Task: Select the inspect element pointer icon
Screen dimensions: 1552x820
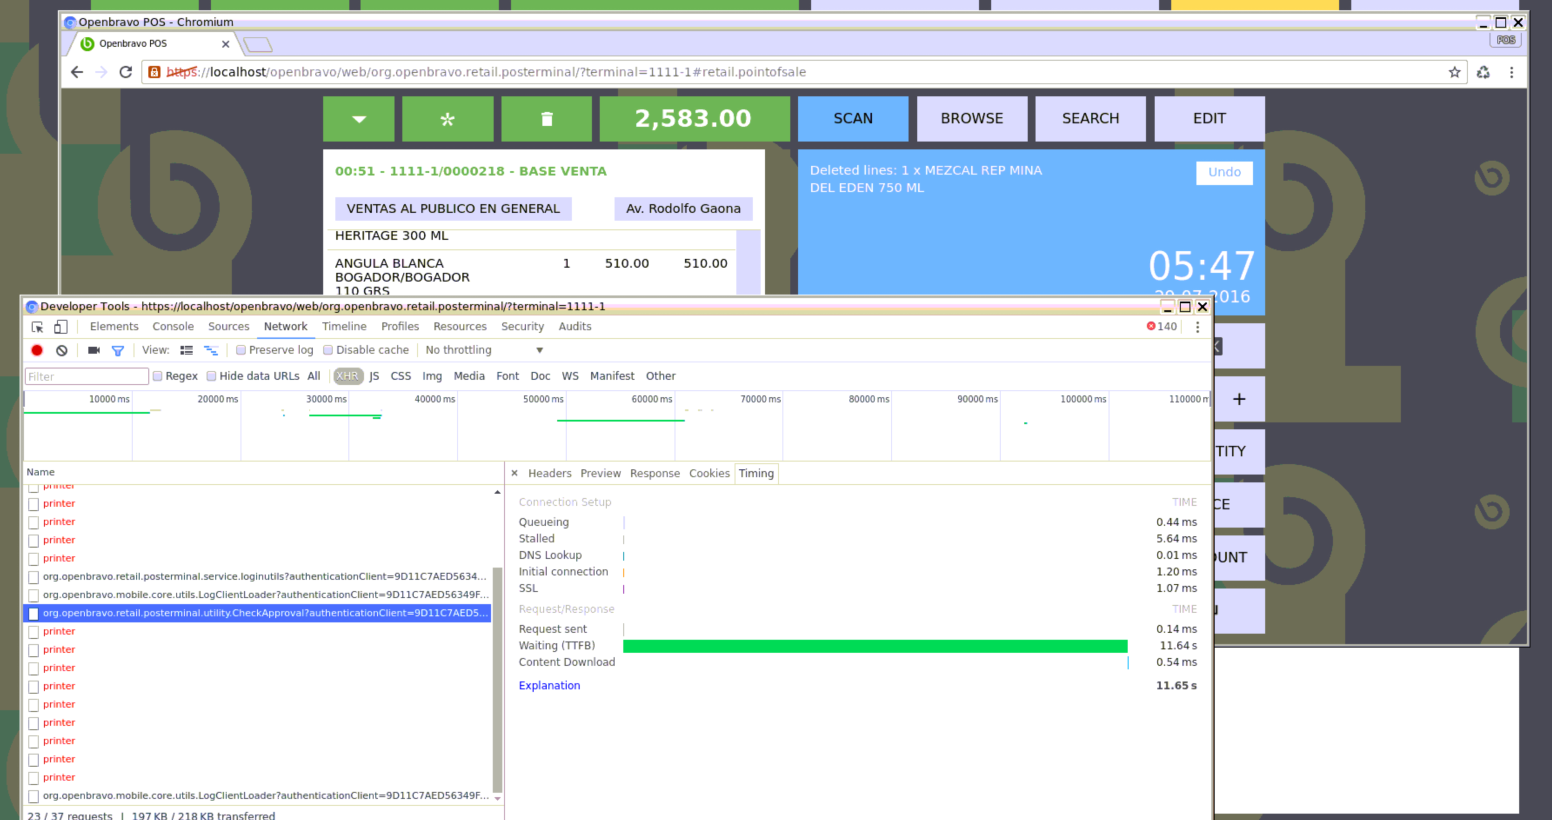Action: point(37,327)
